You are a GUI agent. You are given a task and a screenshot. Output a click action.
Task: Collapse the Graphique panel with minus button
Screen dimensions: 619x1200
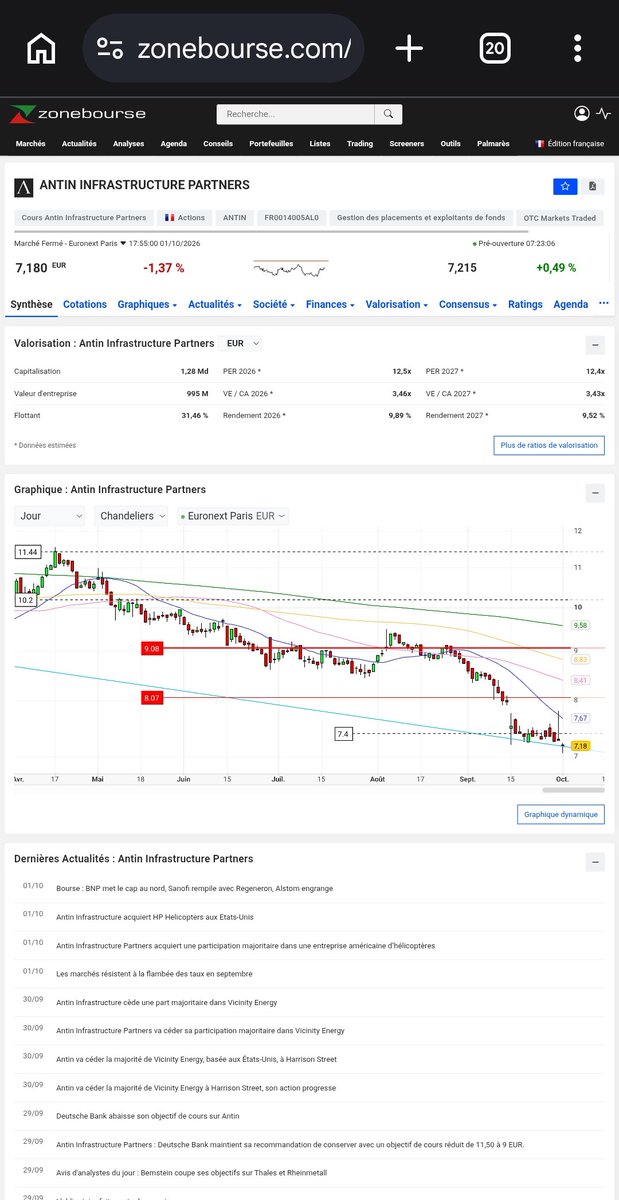pos(595,492)
